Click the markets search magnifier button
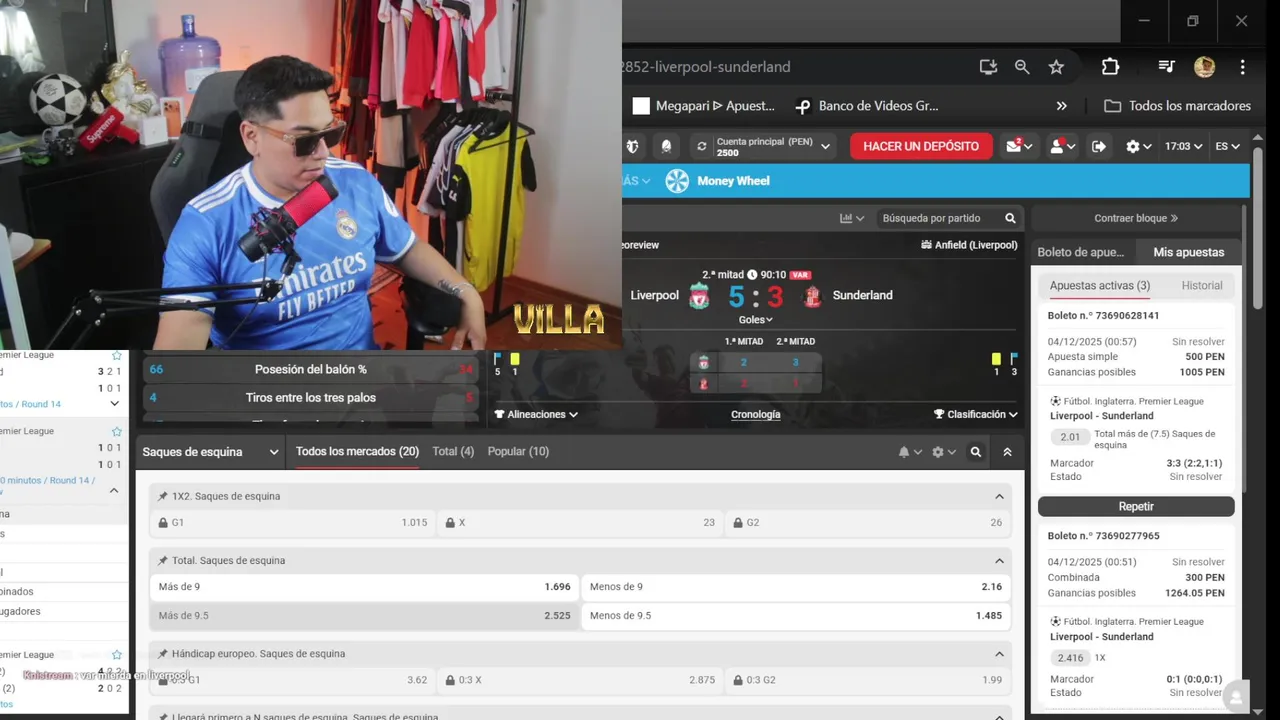The height and width of the screenshot is (720, 1280). 976,452
